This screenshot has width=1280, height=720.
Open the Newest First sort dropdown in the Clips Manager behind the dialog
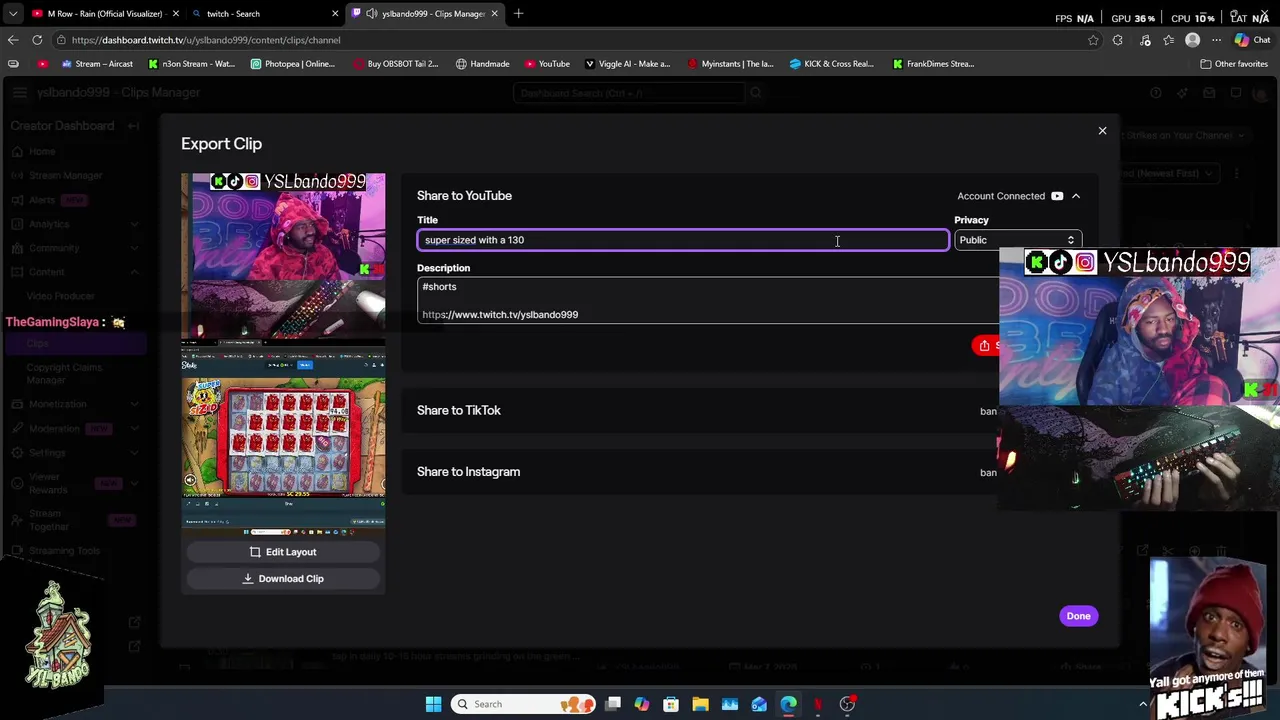click(1167, 173)
